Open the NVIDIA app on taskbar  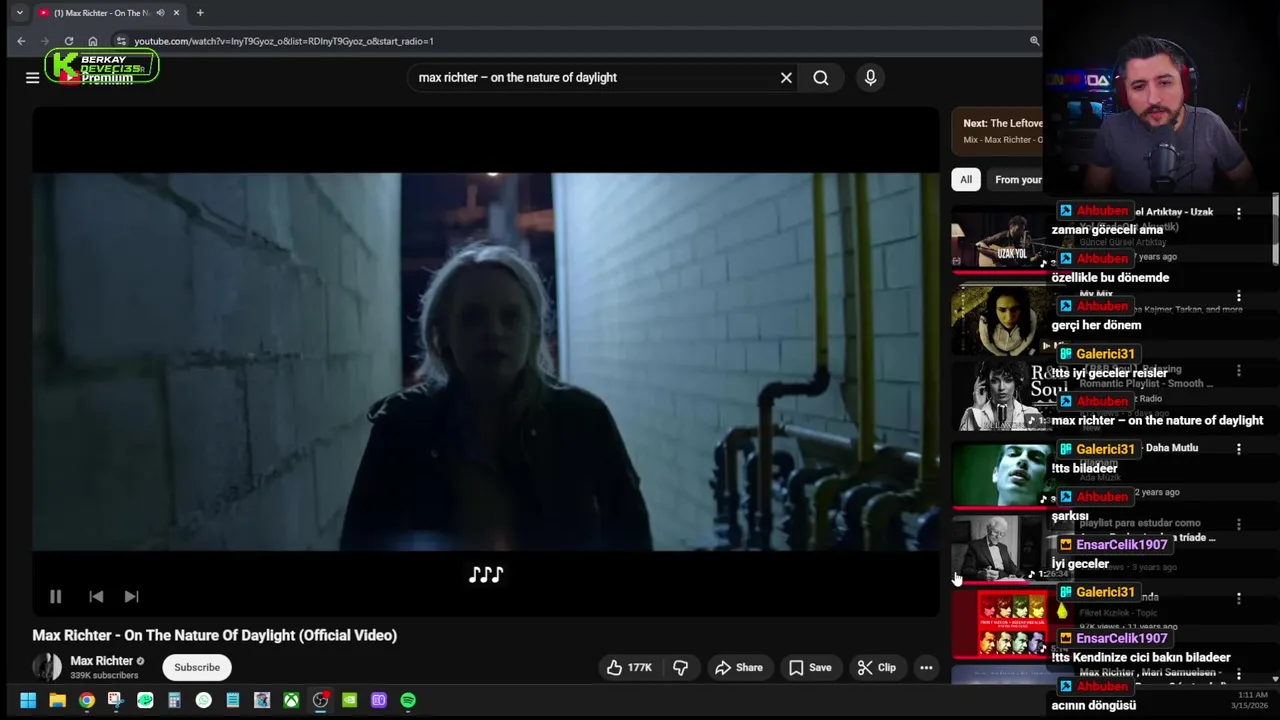pyautogui.click(x=349, y=700)
